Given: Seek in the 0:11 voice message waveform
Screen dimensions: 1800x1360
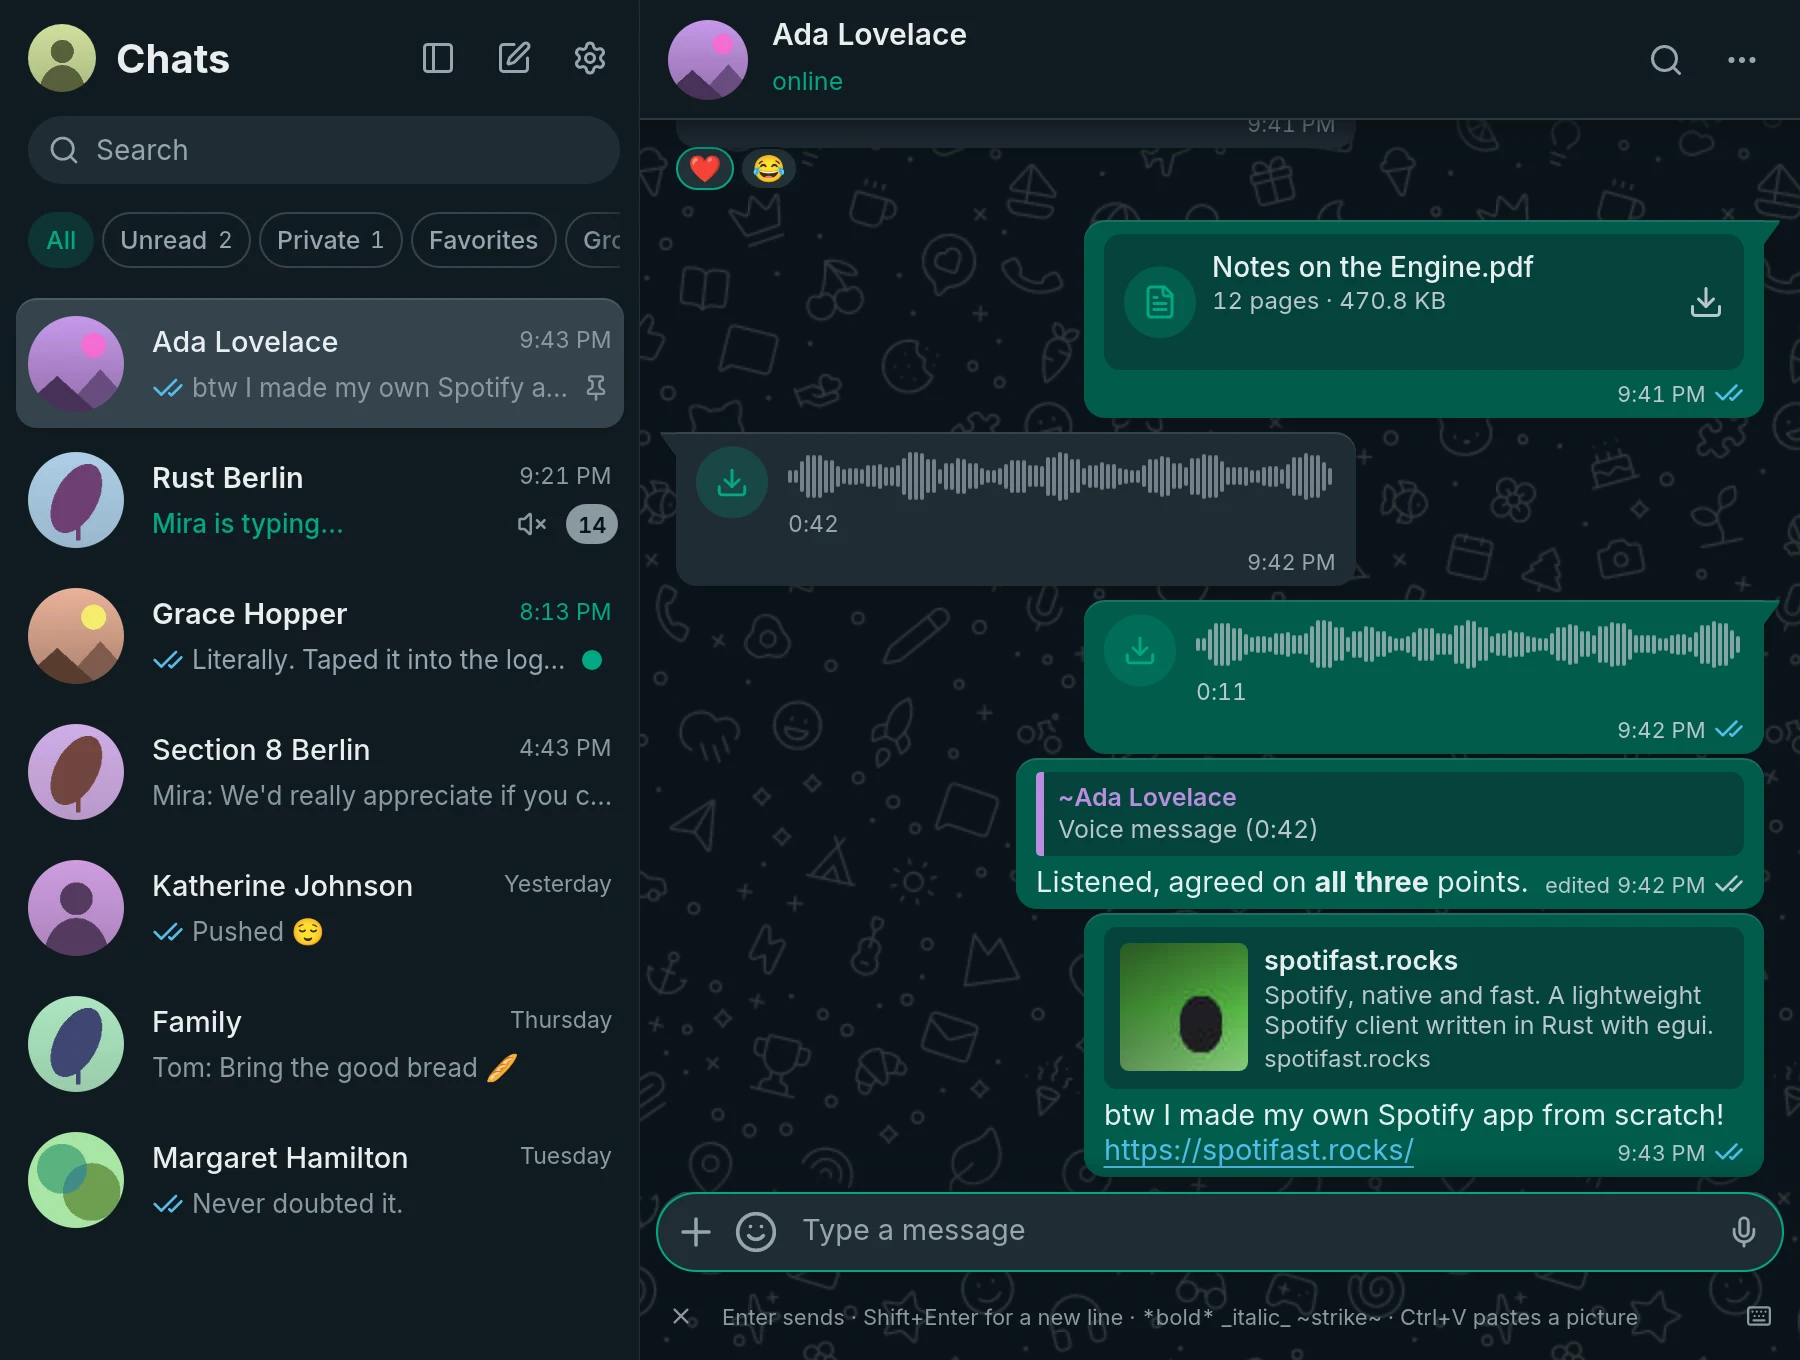Looking at the screenshot, I should click(1468, 644).
